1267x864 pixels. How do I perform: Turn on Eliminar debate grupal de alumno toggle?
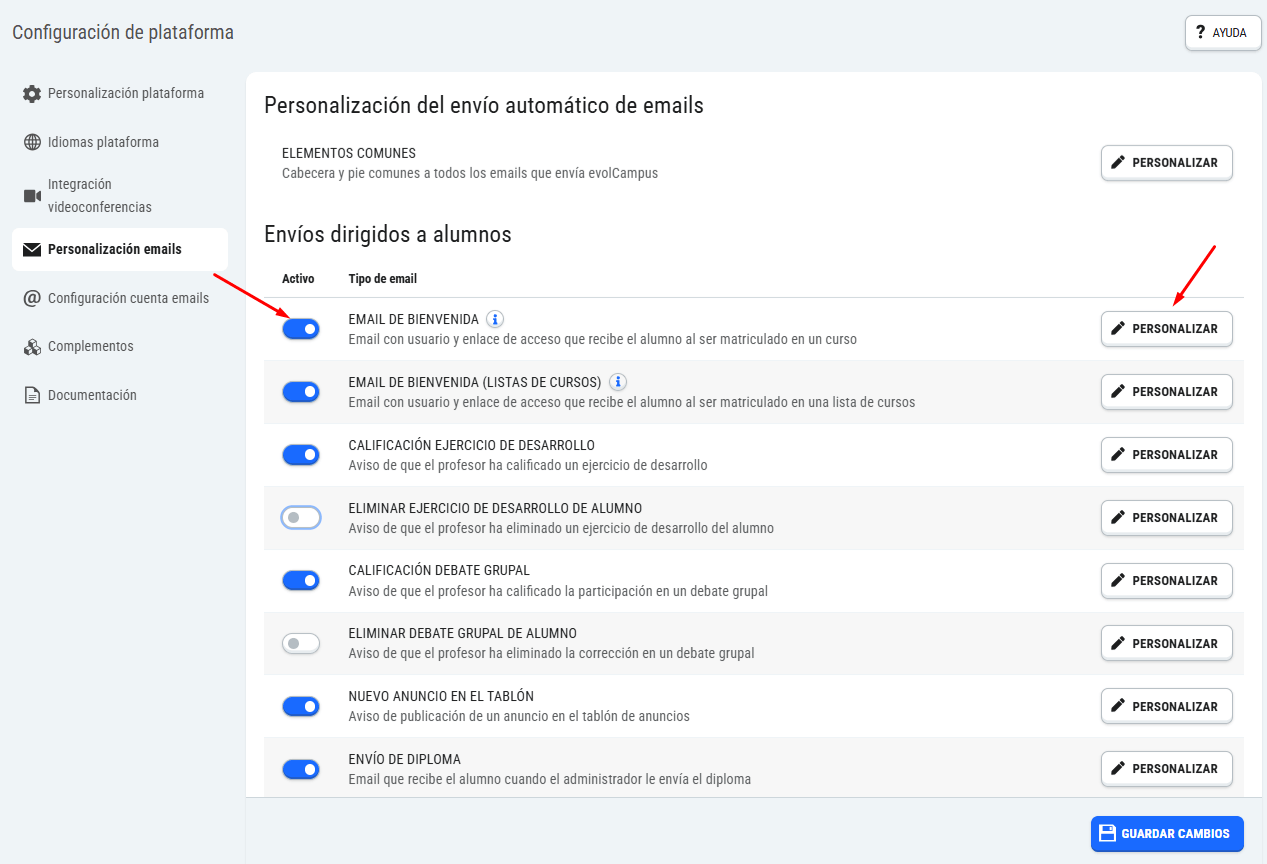pos(301,644)
